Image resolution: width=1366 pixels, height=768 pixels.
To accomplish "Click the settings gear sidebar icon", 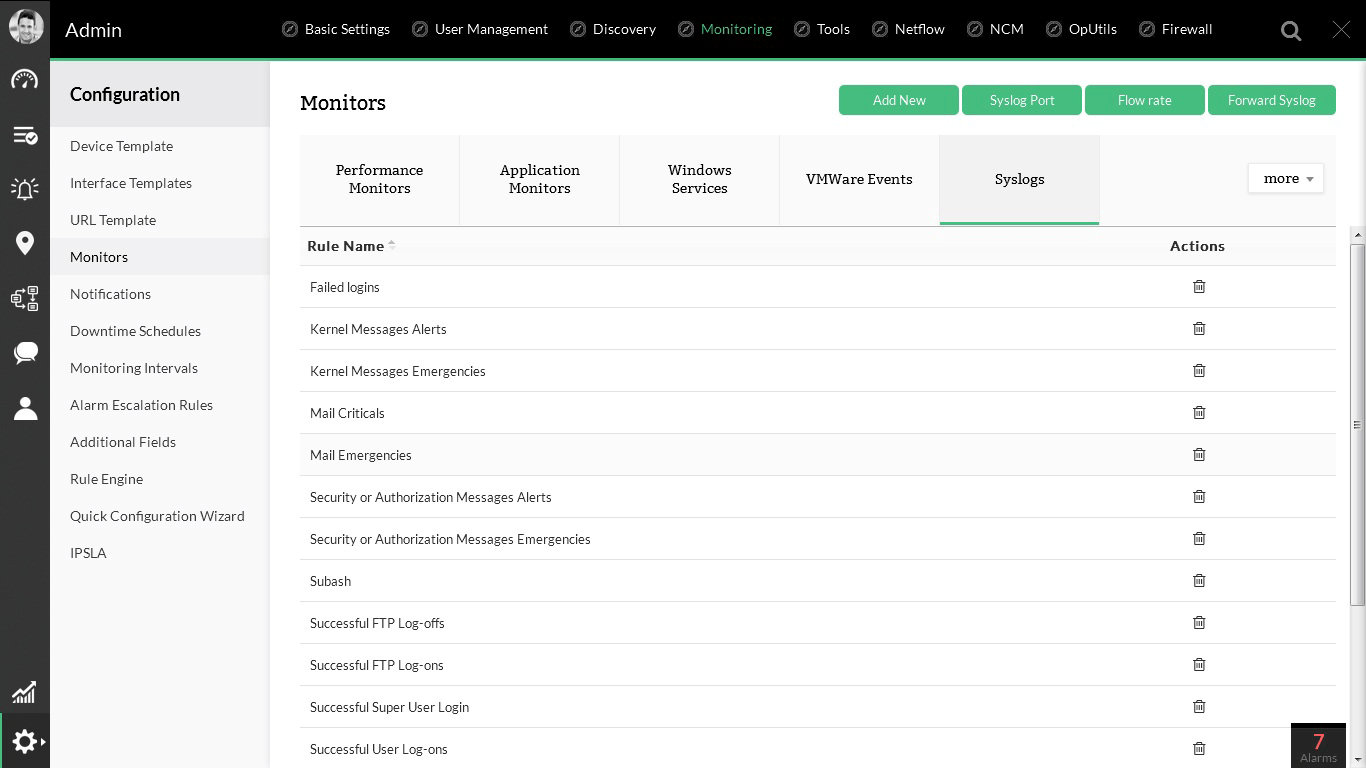I will (25, 741).
